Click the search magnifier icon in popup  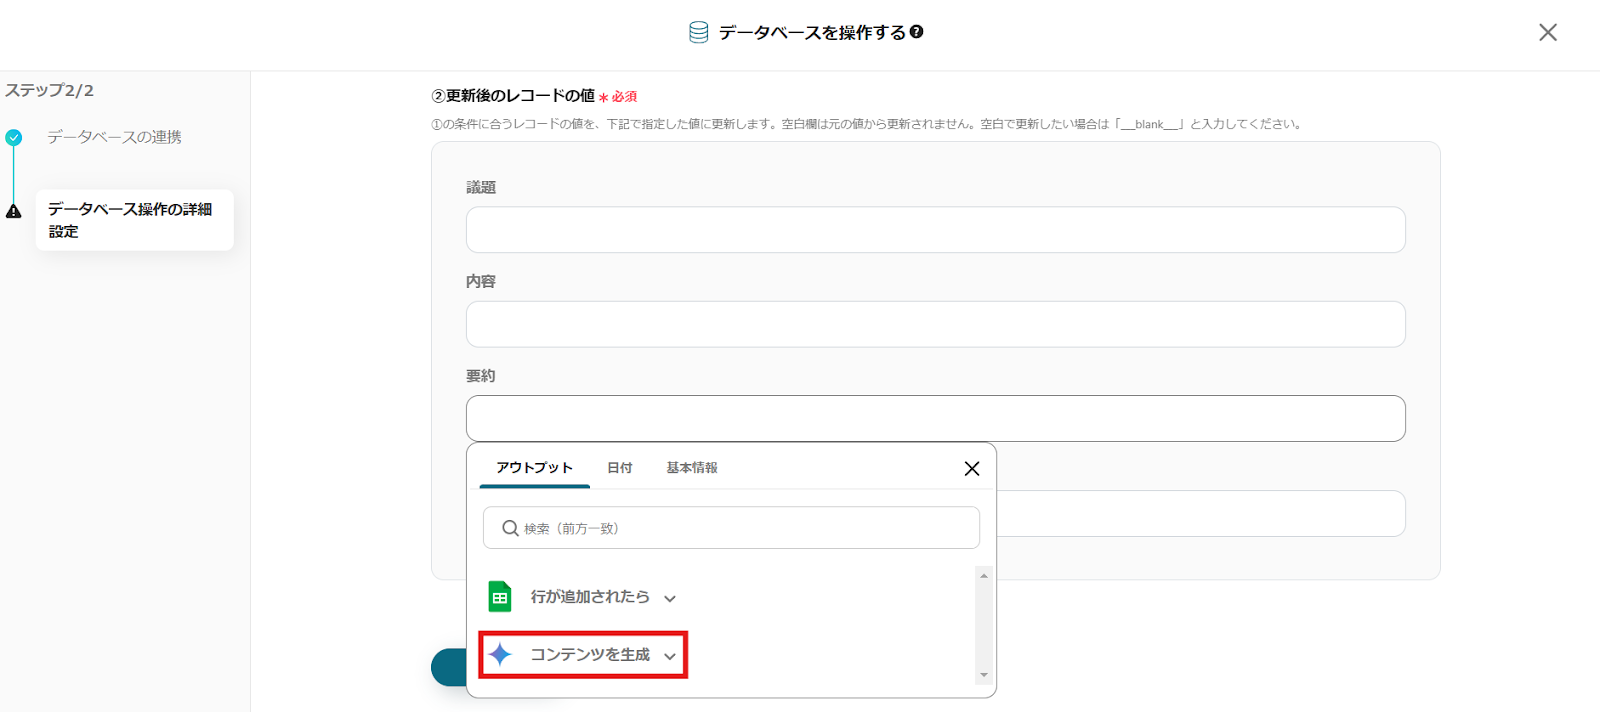tap(510, 528)
